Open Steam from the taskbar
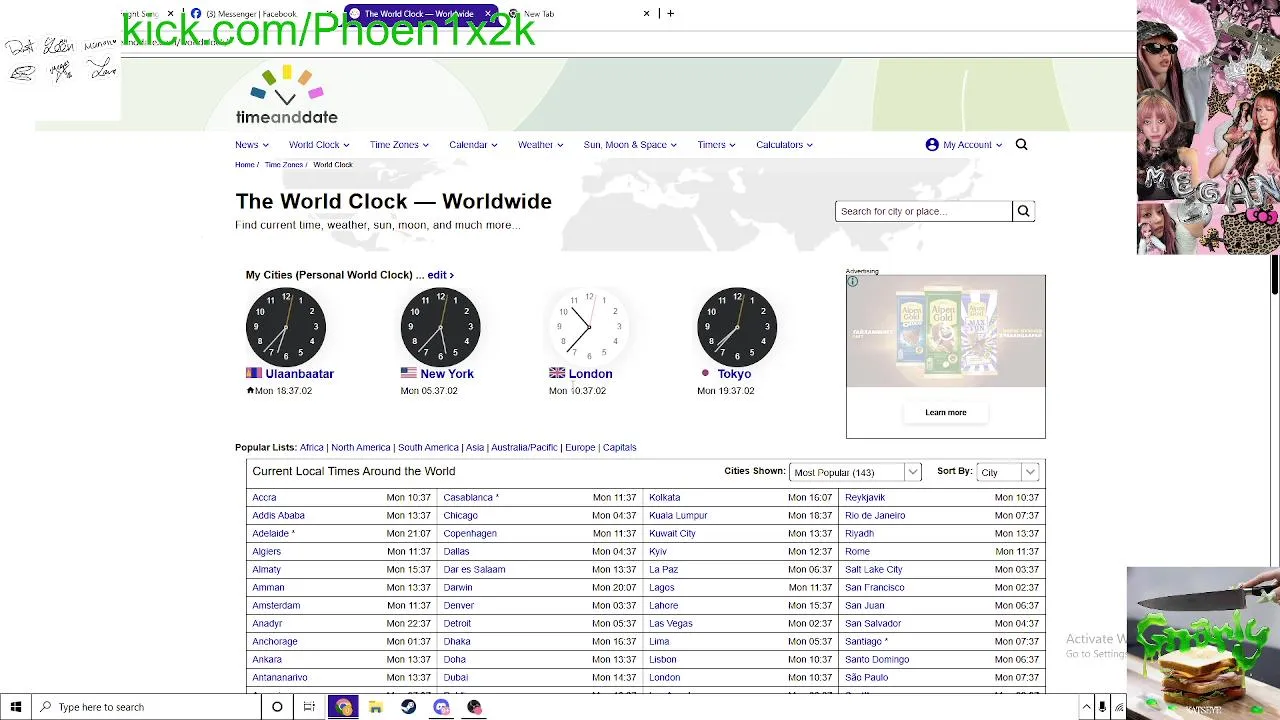The height and width of the screenshot is (720, 1280). [408, 707]
